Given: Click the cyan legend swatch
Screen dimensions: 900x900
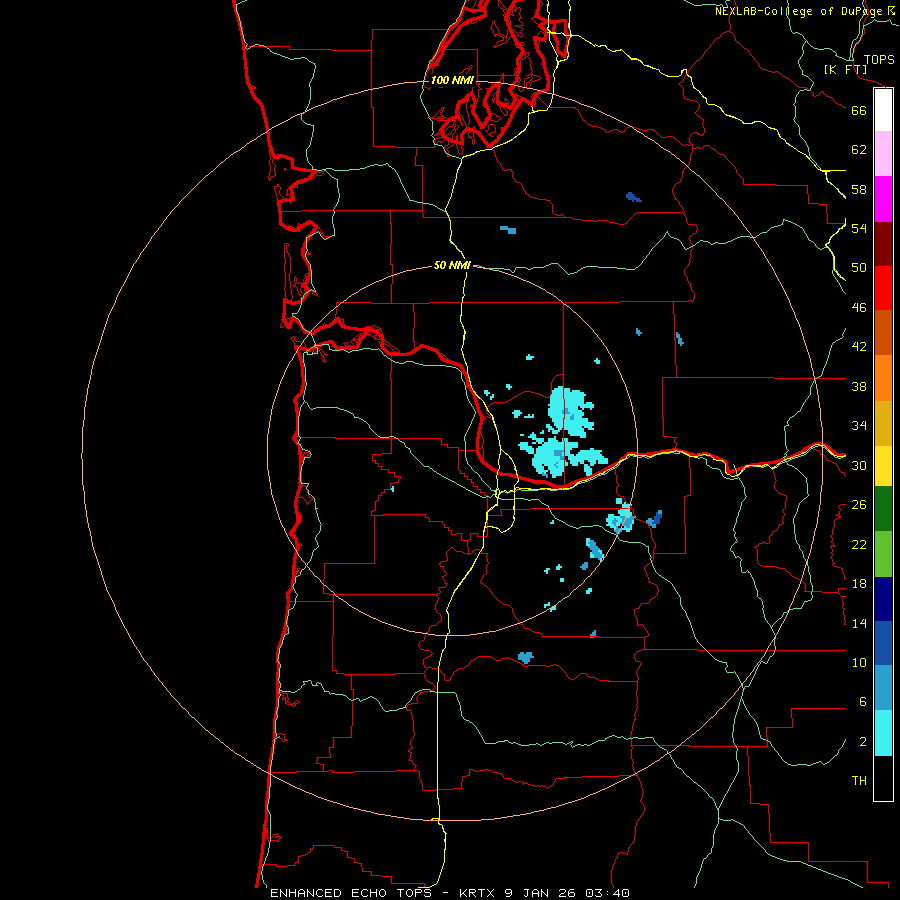Looking at the screenshot, I should 883,733.
